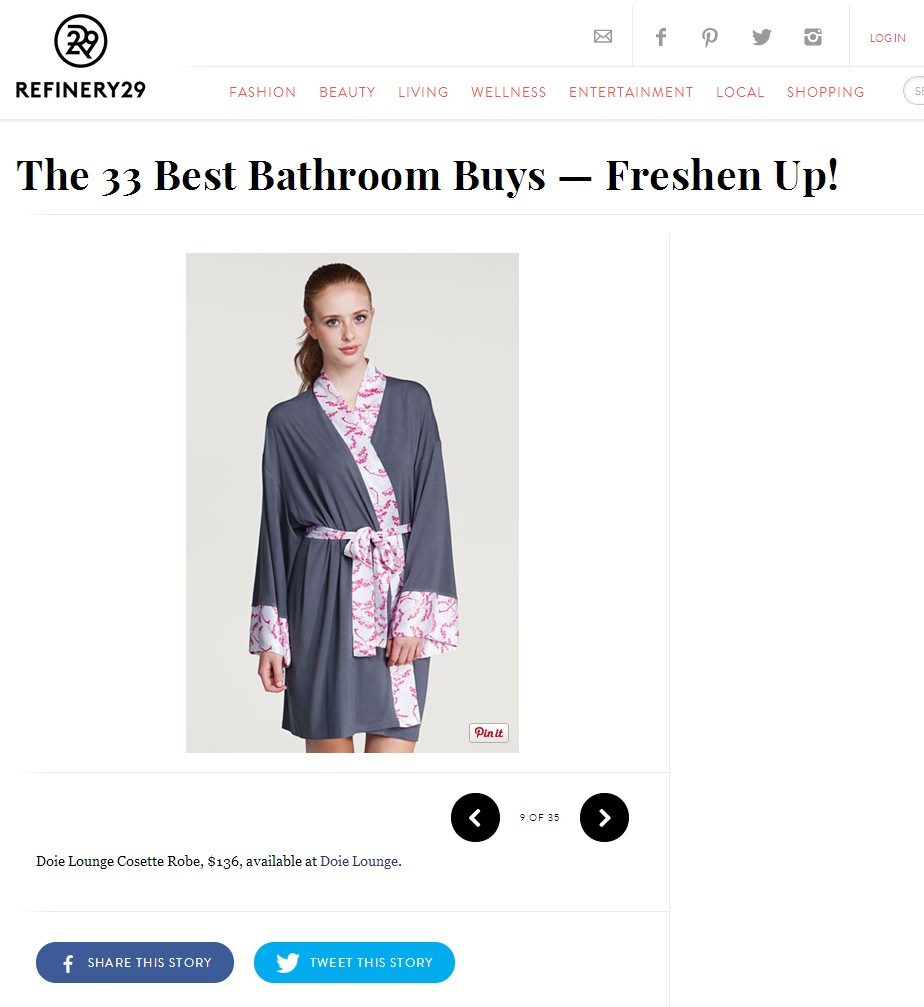The width and height of the screenshot is (924, 1007).
Task: Open the Pinterest icon in header
Action: coord(710,37)
